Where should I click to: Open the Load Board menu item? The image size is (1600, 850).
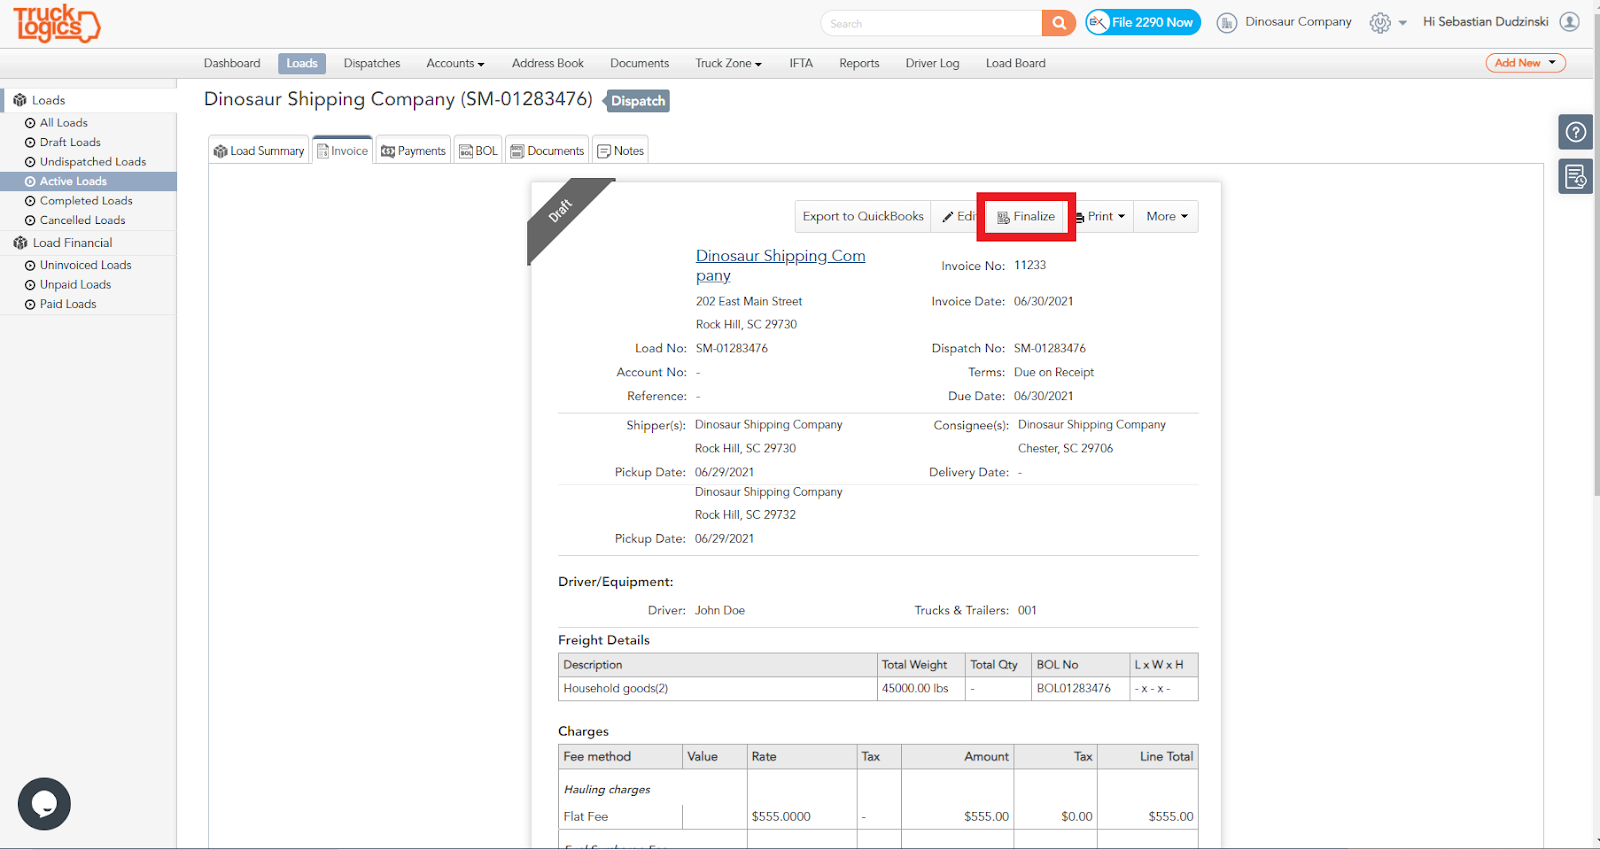coord(1016,64)
